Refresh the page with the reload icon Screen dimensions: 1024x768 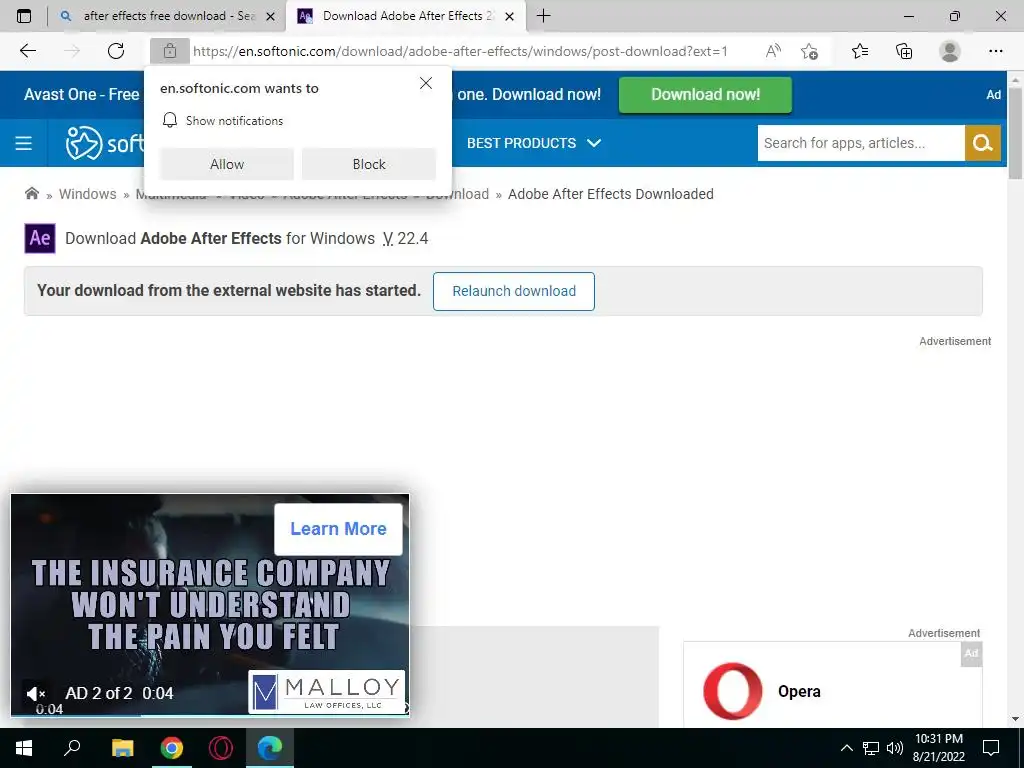[116, 51]
